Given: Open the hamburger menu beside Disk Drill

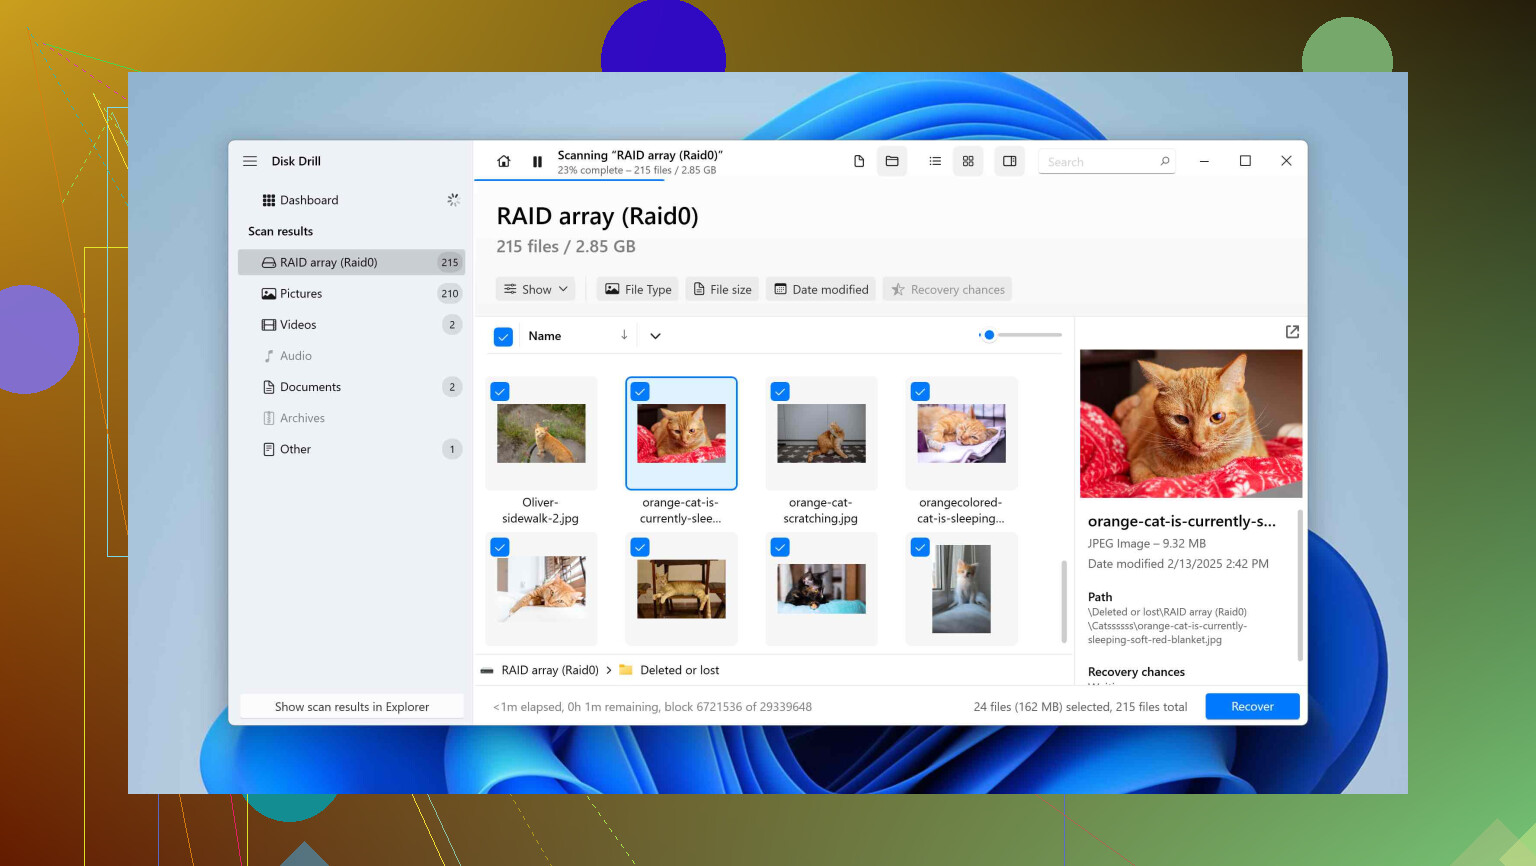Looking at the screenshot, I should click(x=250, y=161).
